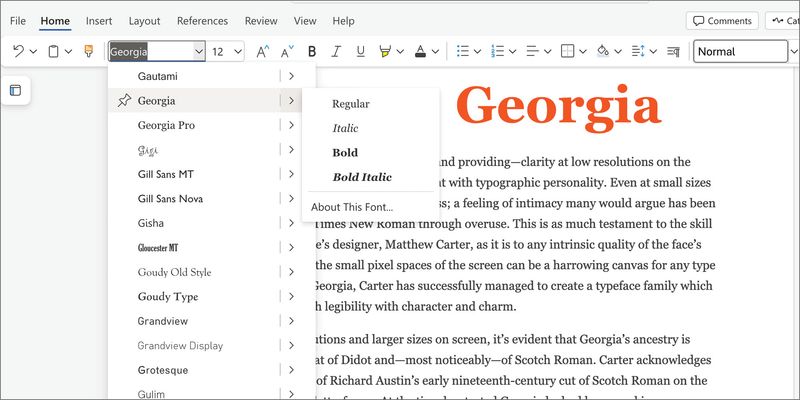Open the References ribbon tab

[x=202, y=20]
